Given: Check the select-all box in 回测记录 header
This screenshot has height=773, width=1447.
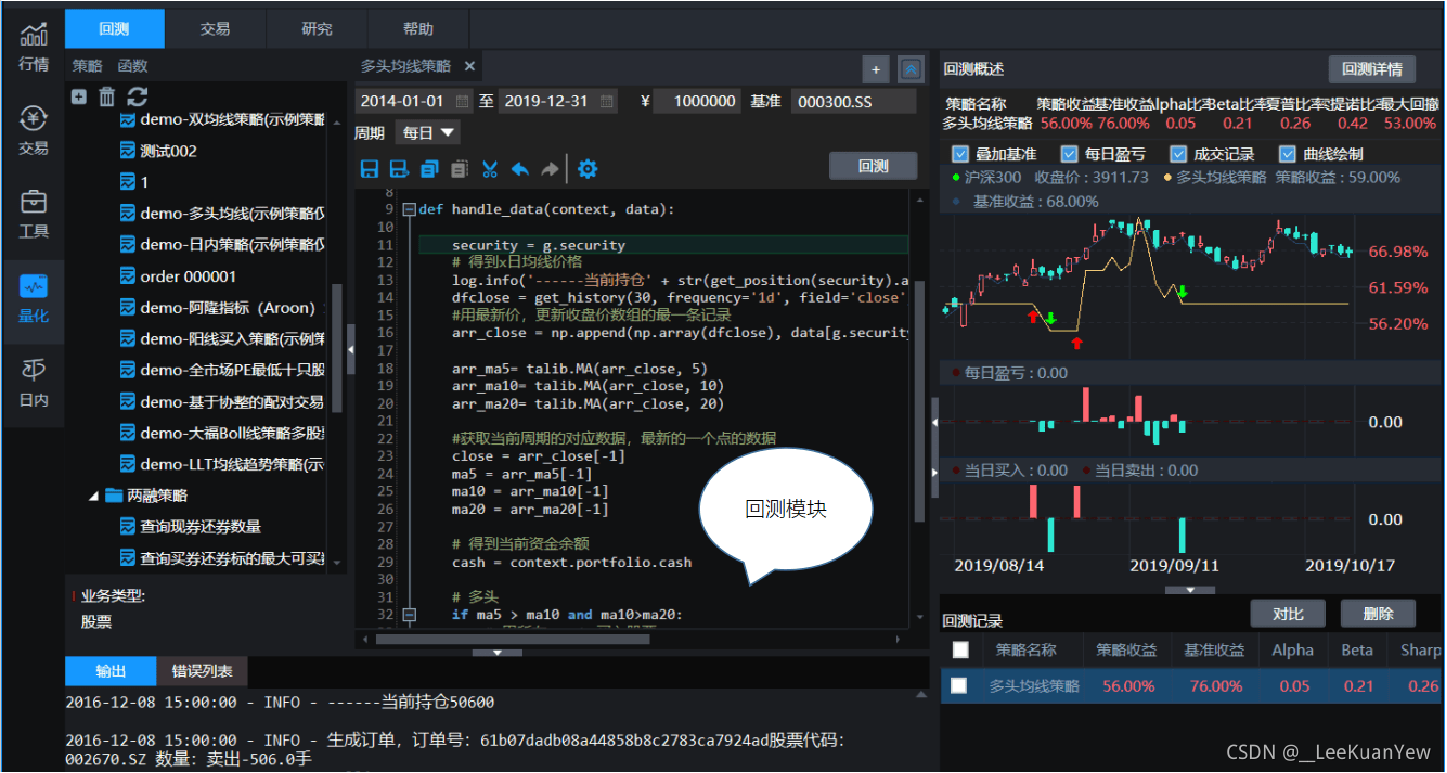Looking at the screenshot, I should point(961,650).
